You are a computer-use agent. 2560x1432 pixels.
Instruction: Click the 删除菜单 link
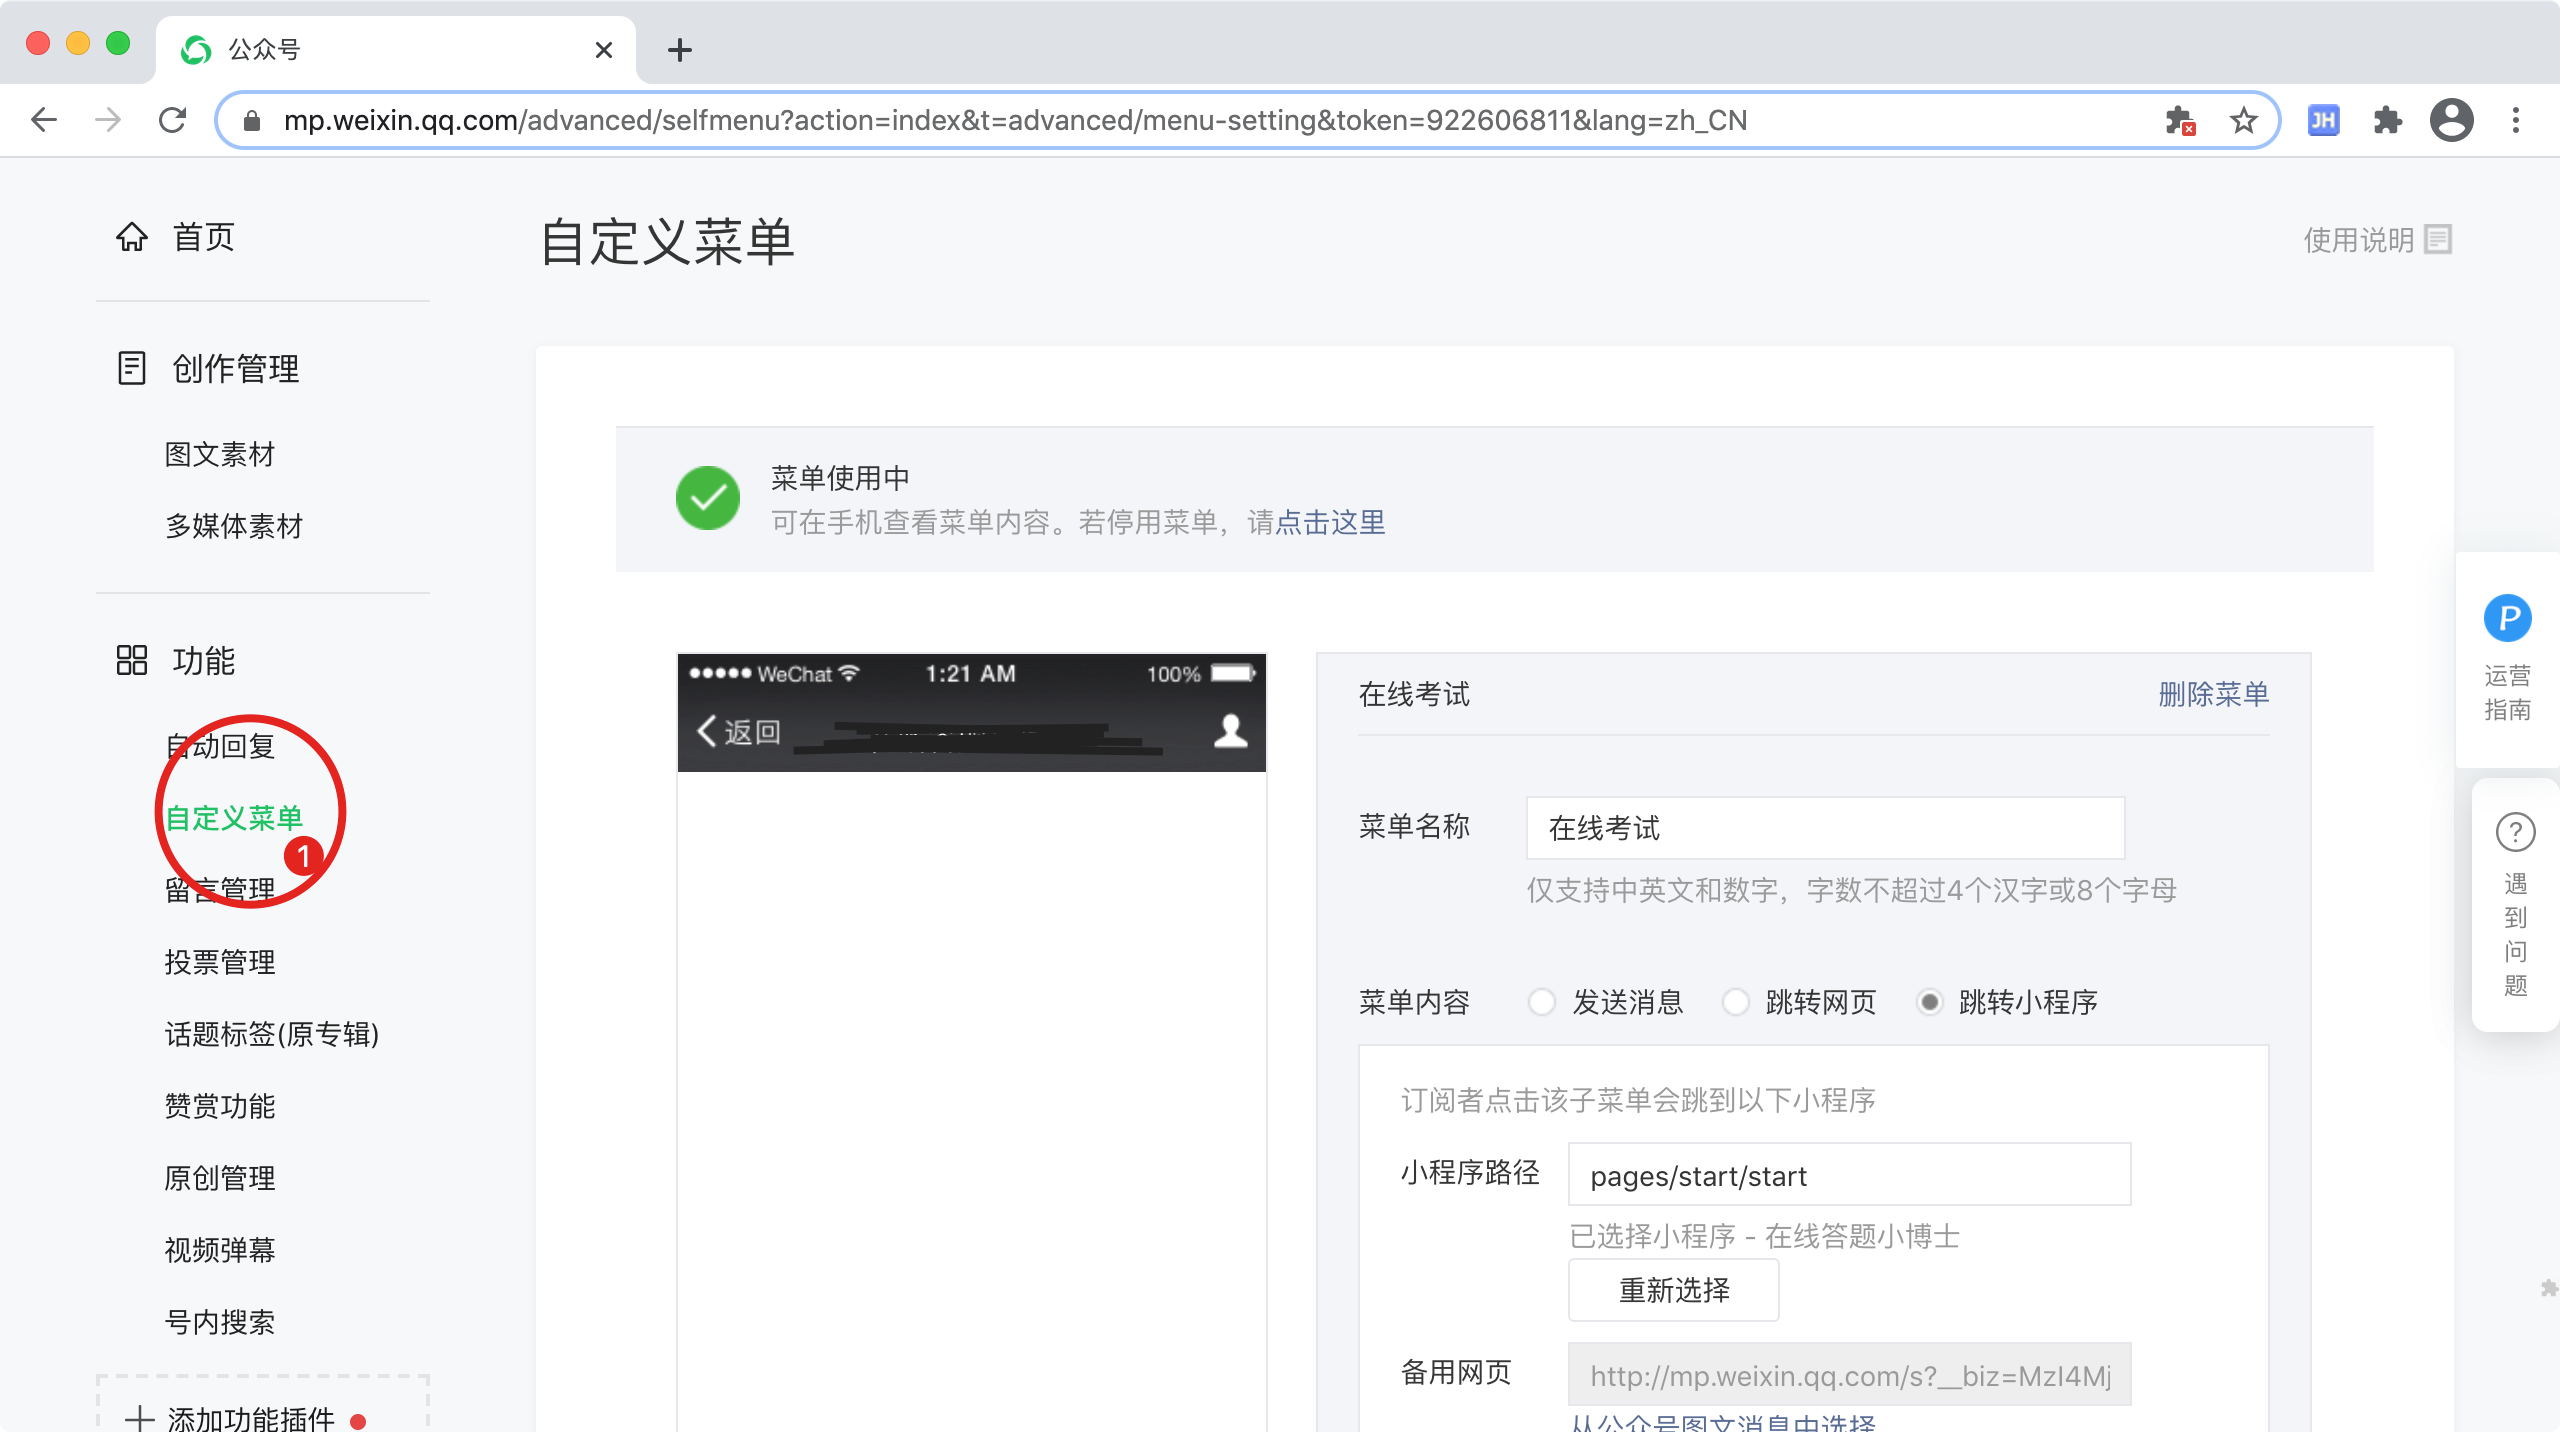tap(2212, 694)
